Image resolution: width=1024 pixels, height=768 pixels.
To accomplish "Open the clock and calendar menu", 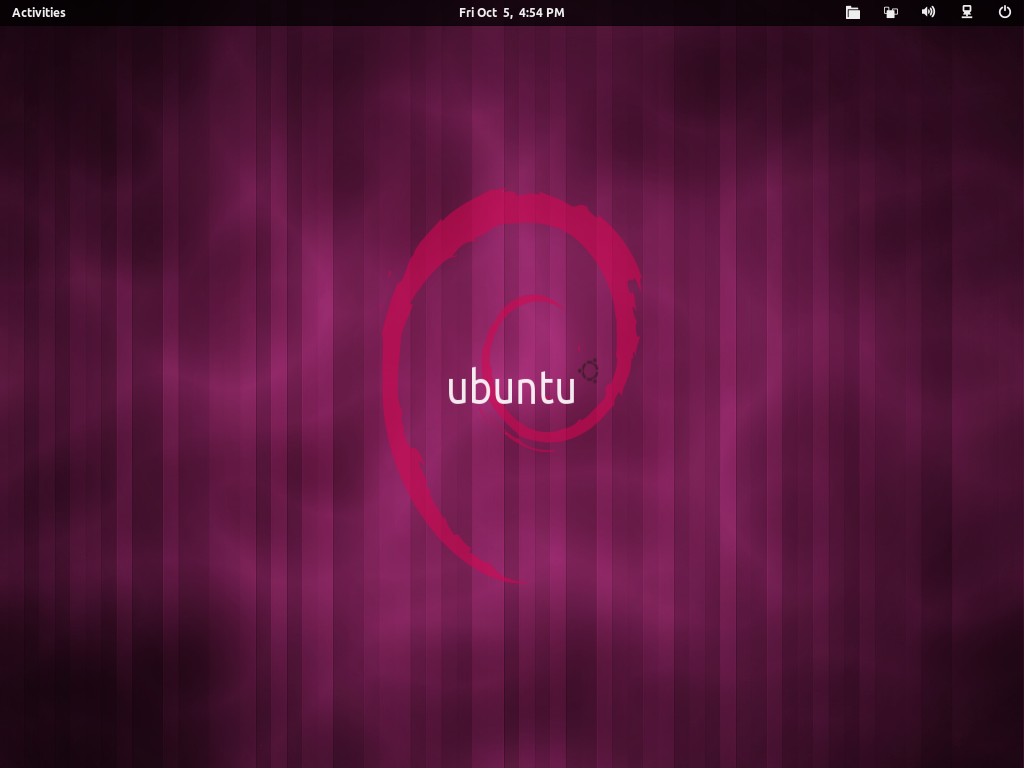I will coord(511,12).
